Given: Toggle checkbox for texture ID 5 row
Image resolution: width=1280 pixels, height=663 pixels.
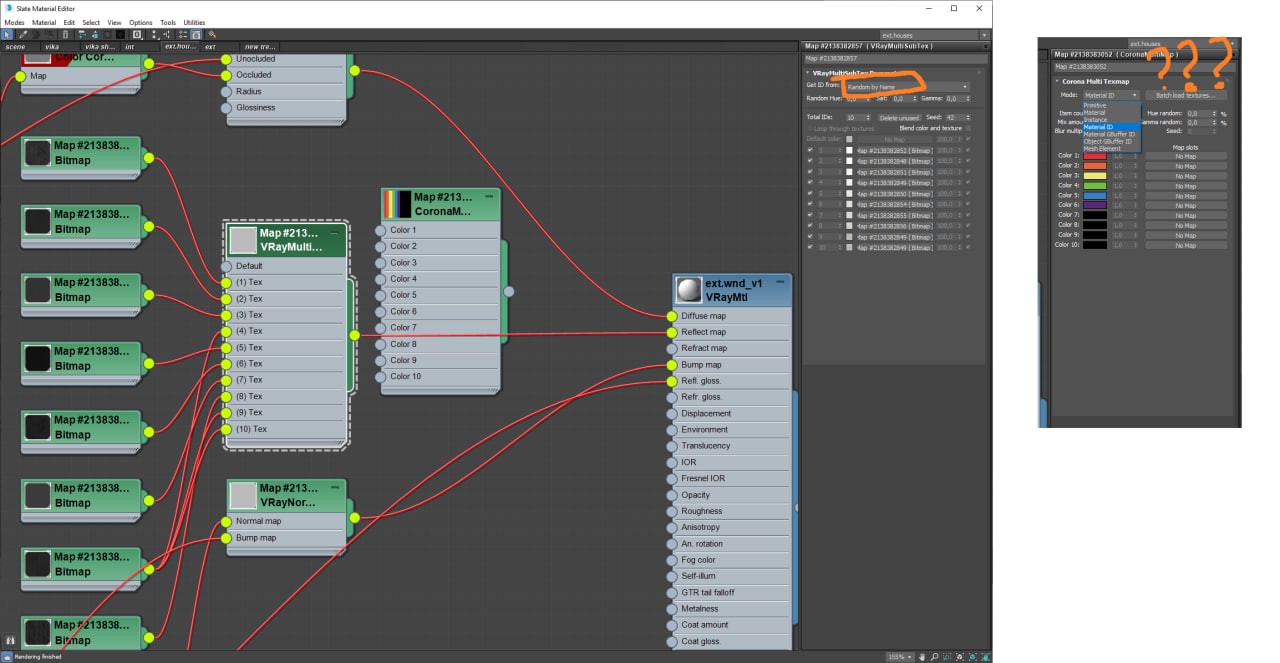Looking at the screenshot, I should point(810,193).
